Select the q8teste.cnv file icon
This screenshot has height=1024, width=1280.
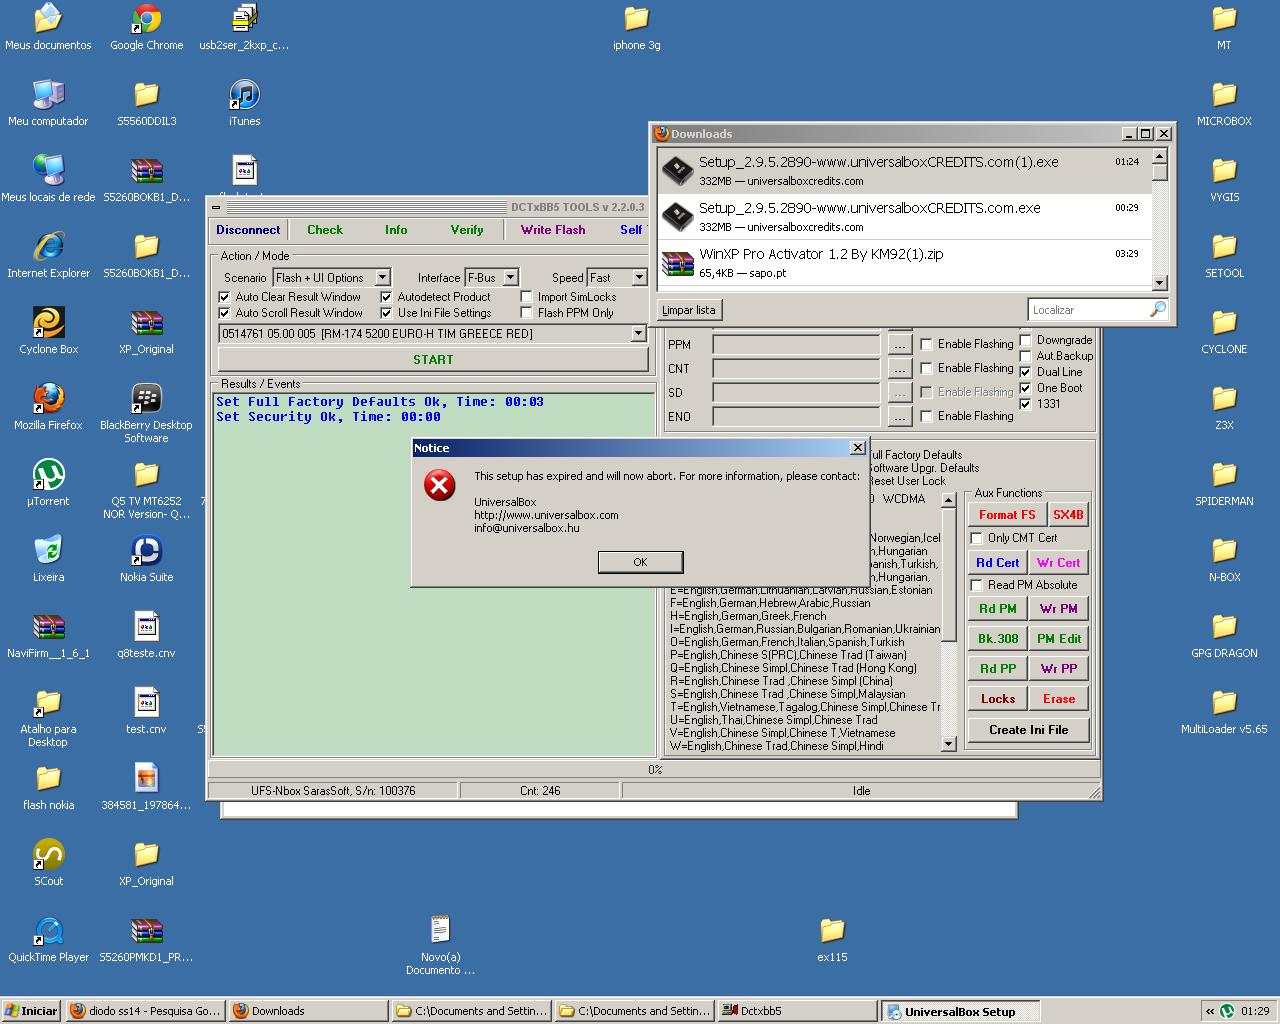146,635
